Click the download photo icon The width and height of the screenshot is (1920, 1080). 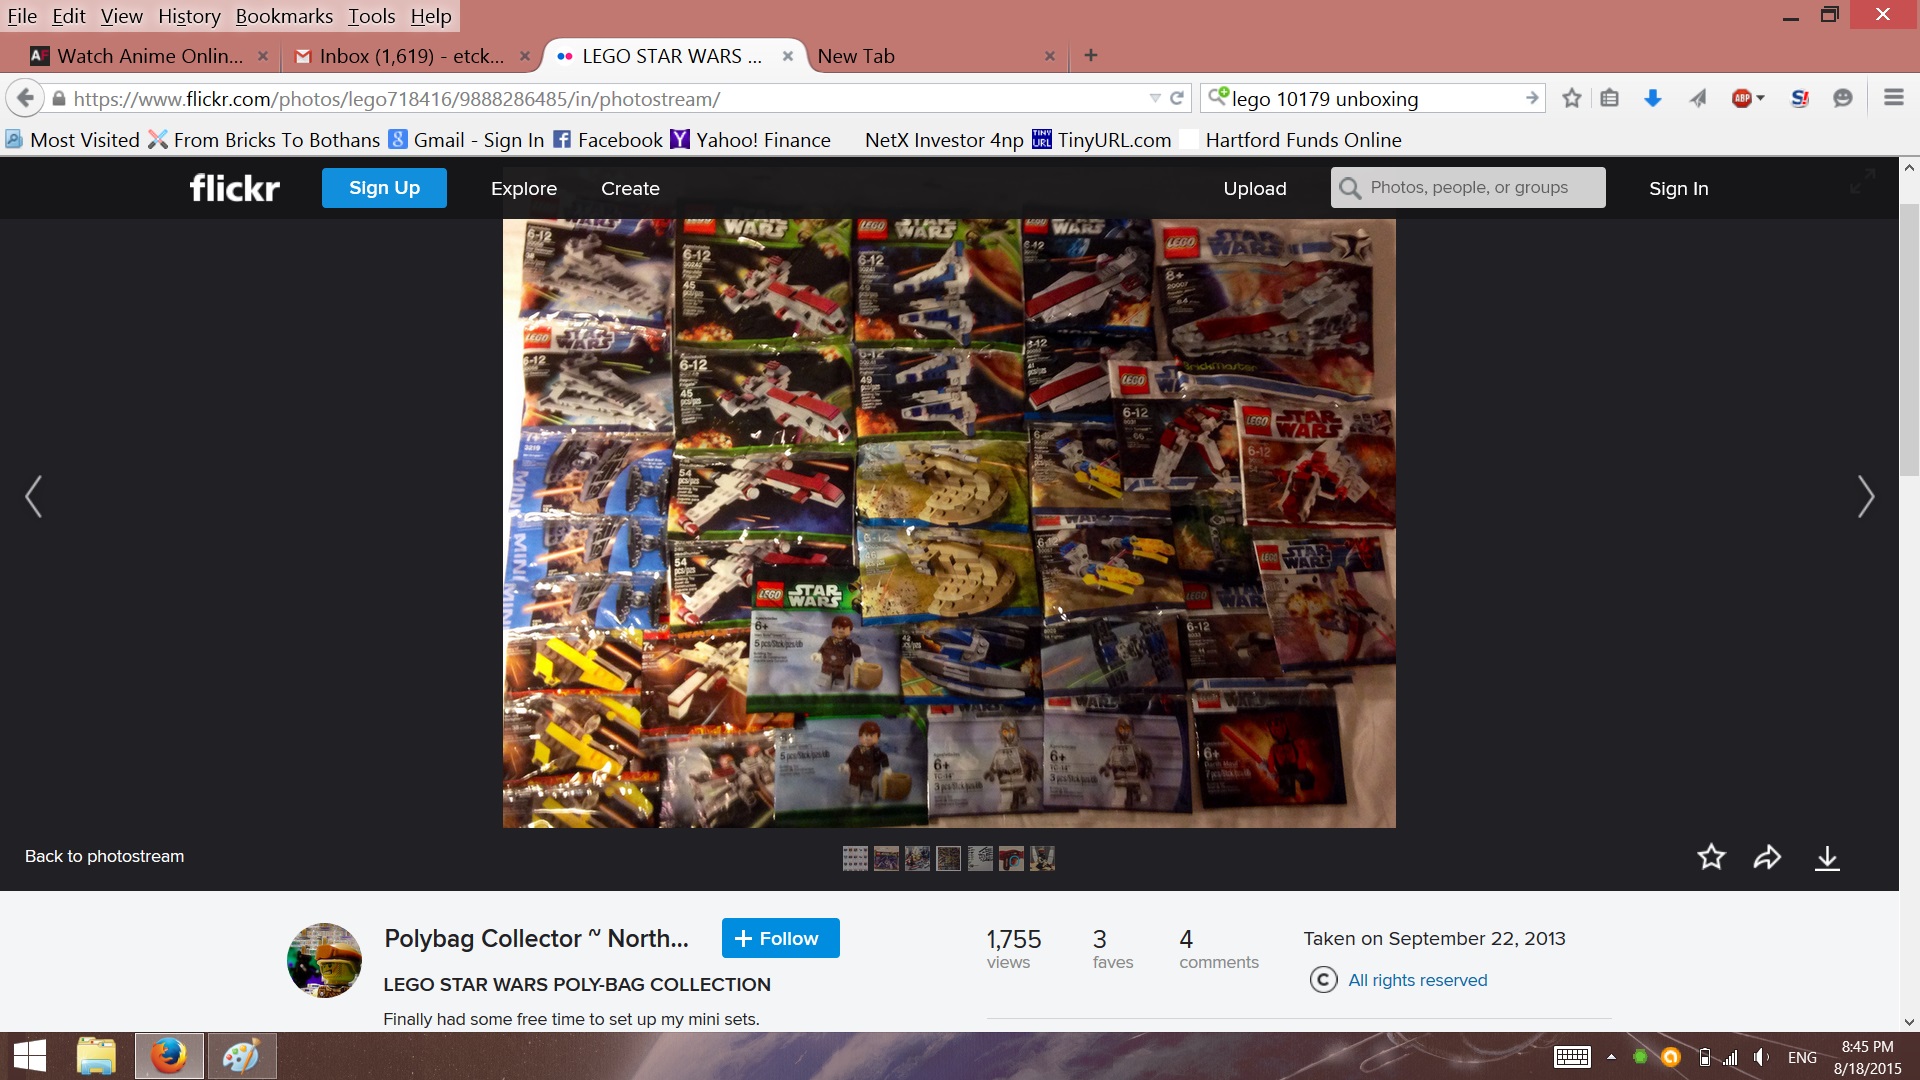tap(1827, 858)
